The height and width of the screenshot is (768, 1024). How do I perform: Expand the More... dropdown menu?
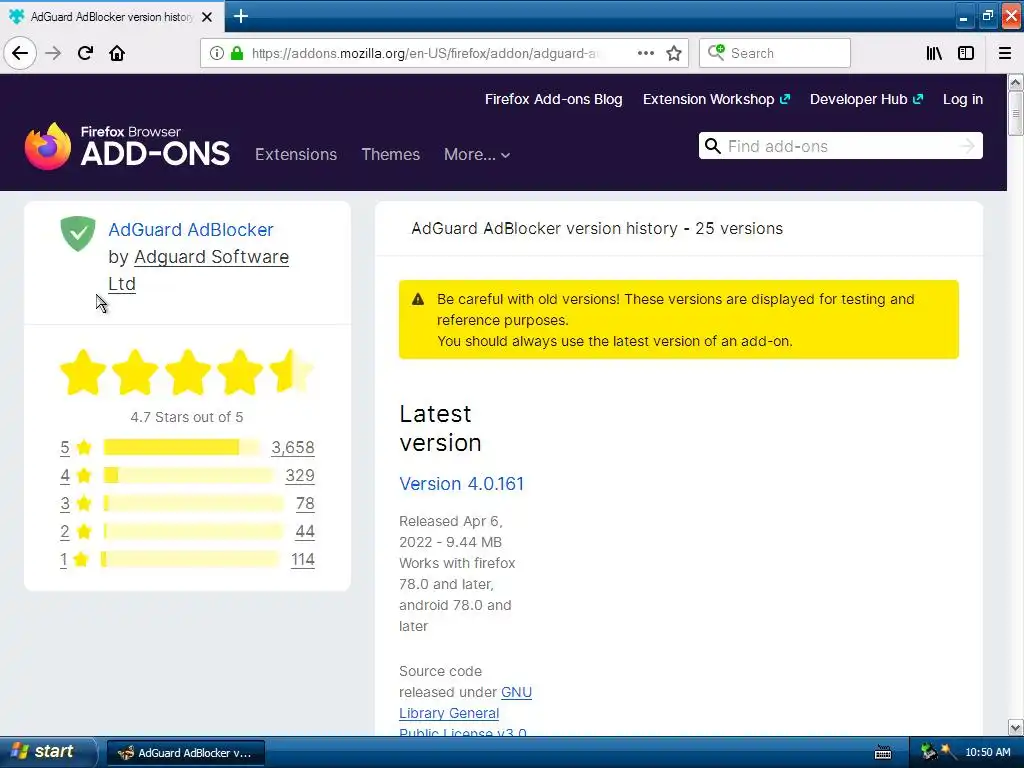[477, 154]
